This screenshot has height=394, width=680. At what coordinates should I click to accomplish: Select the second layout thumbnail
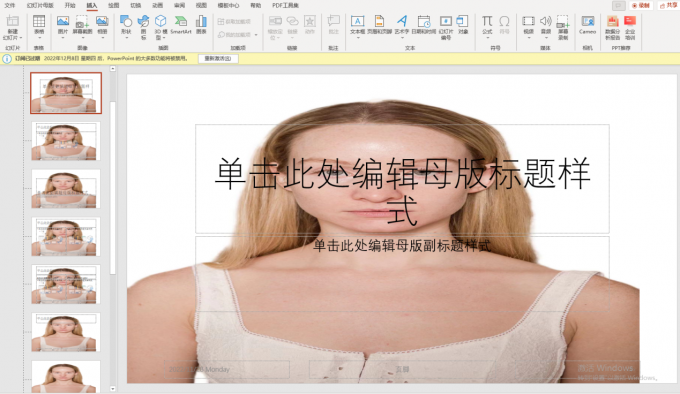[x=66, y=141]
